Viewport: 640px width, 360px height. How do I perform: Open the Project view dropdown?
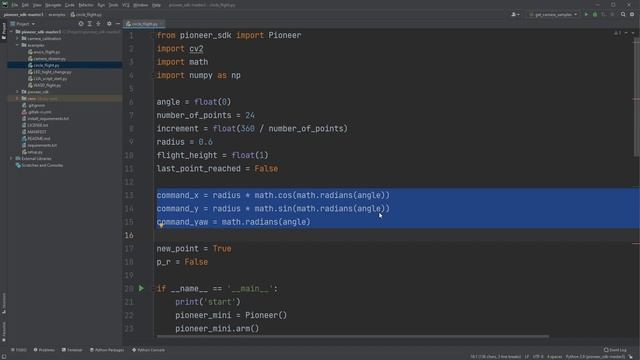[23, 24]
